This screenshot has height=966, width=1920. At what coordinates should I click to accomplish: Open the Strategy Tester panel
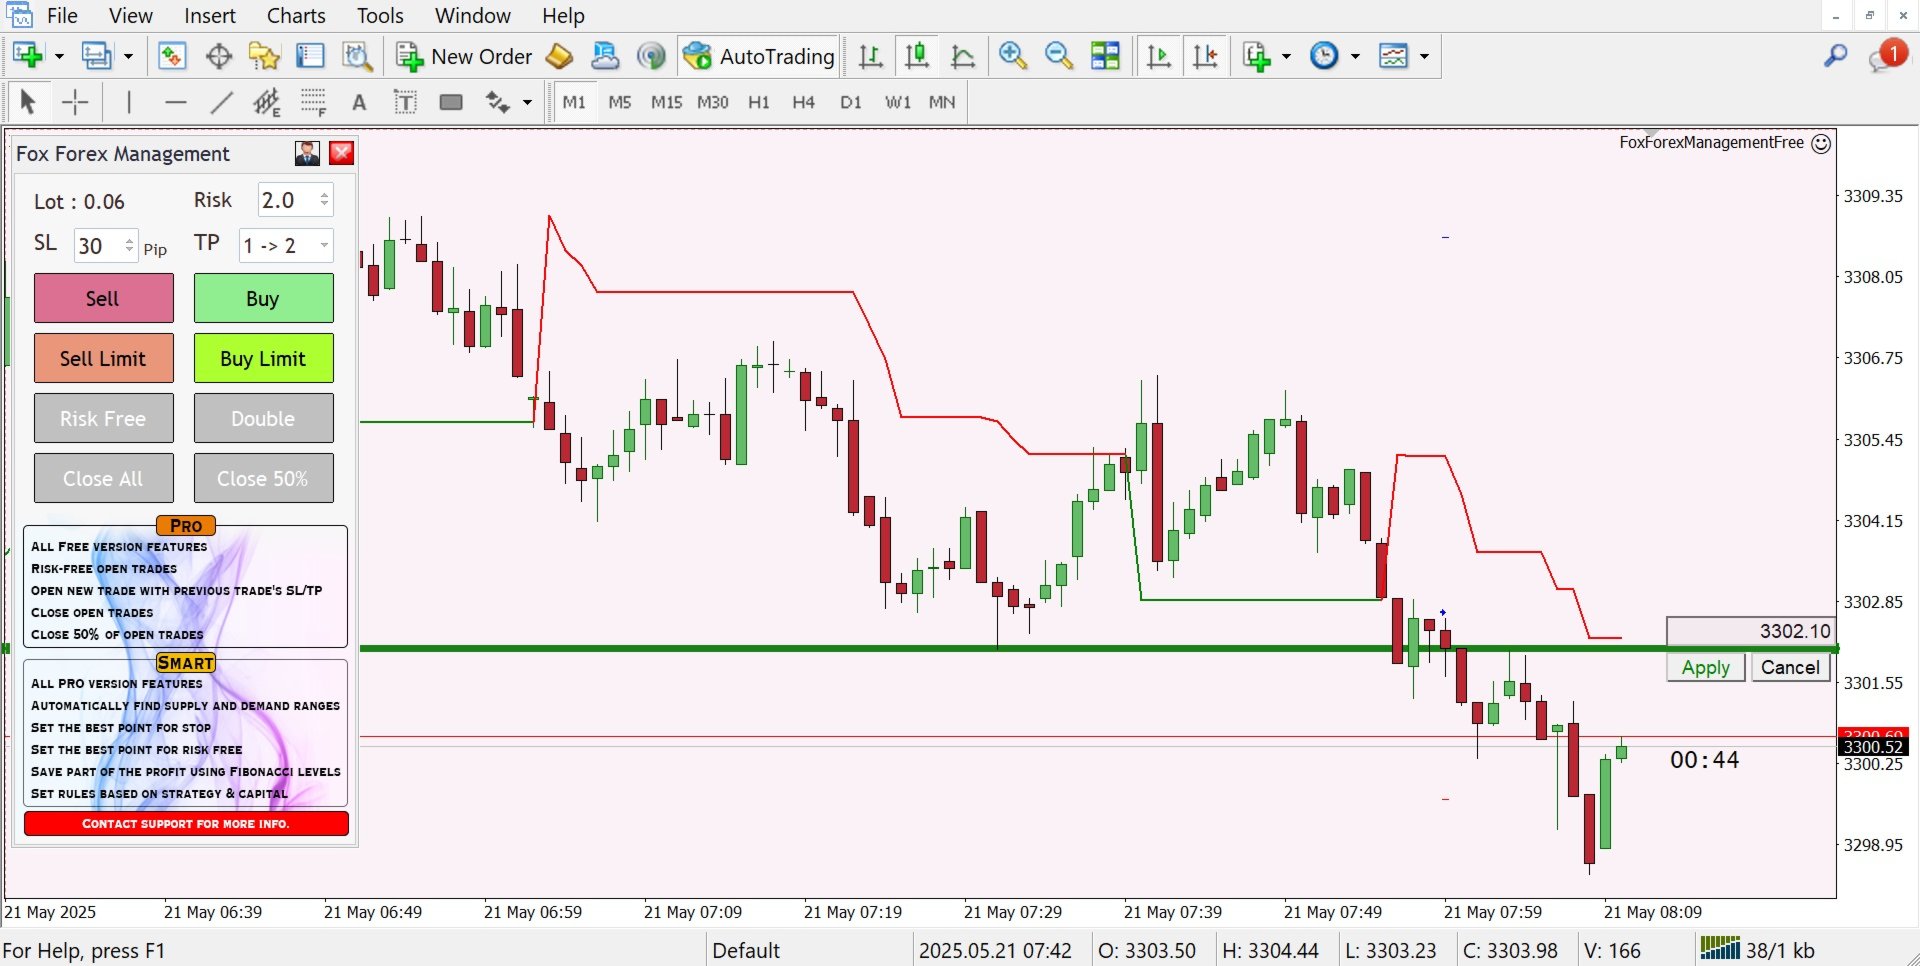[x=358, y=56]
